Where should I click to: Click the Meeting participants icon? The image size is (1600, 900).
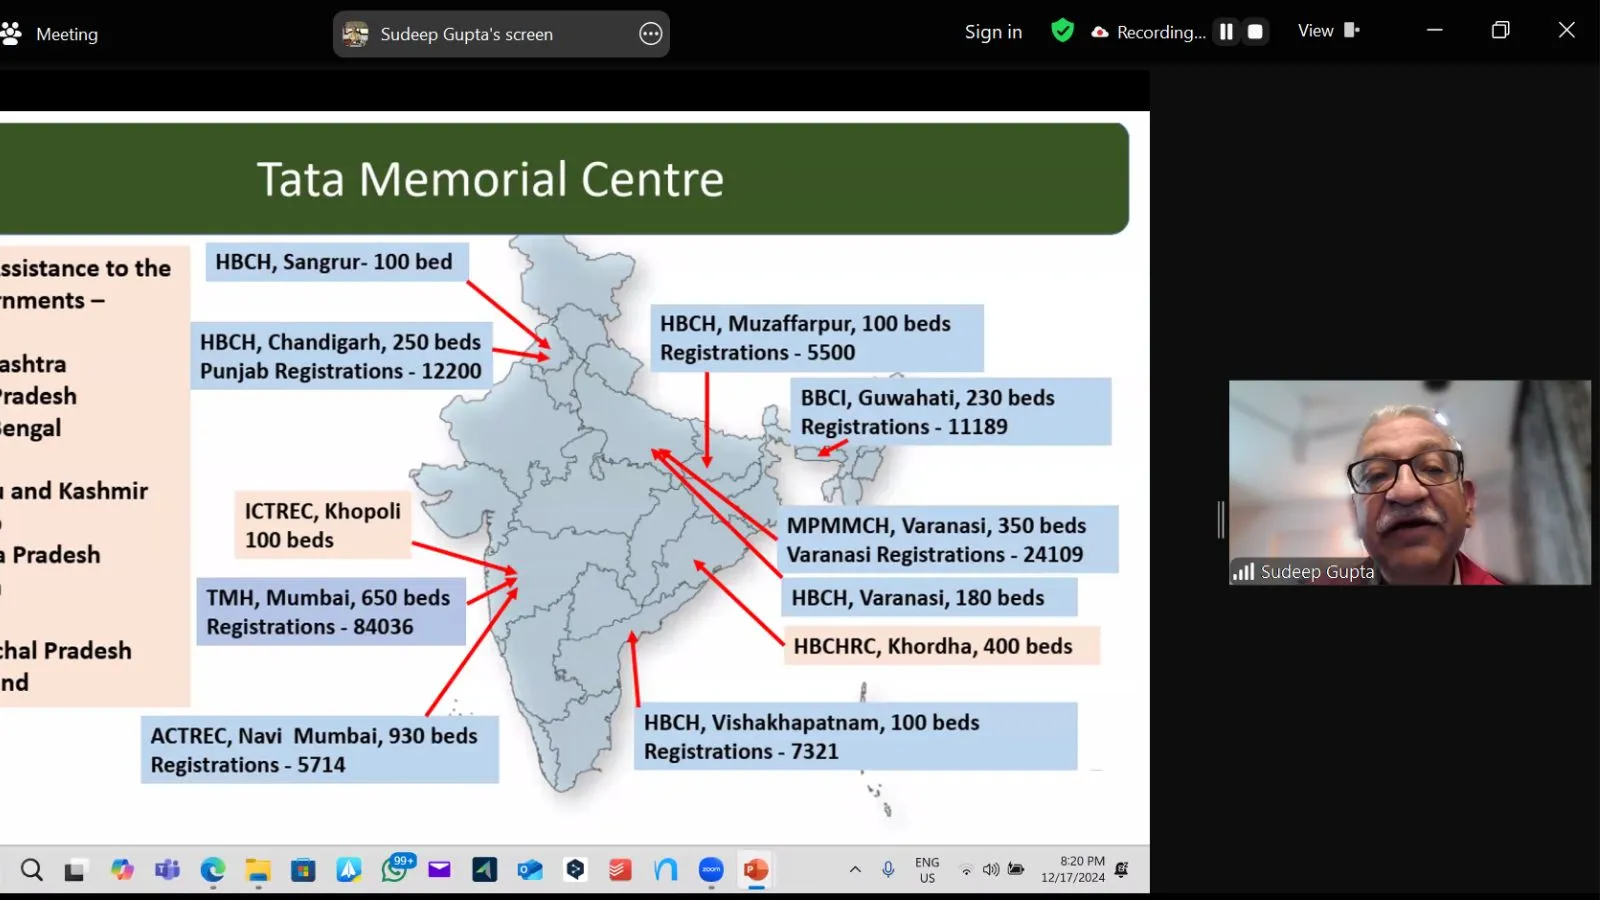11,34
